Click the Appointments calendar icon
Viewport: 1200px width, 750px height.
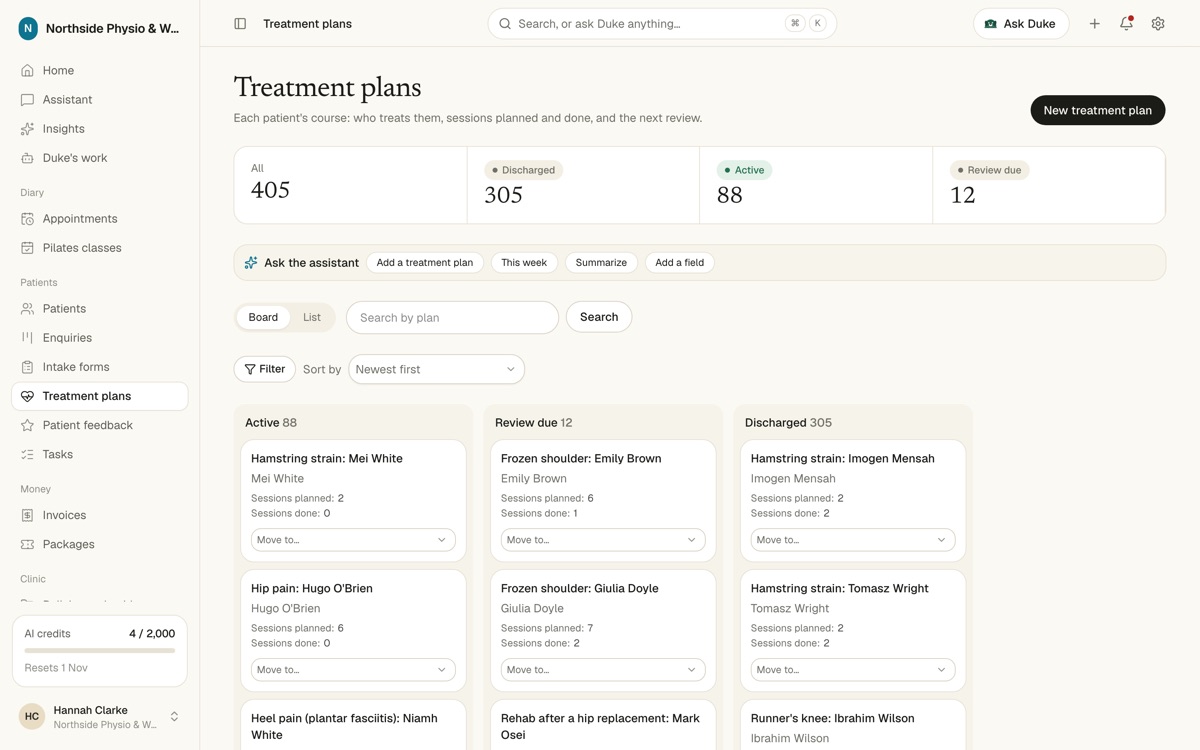coord(27,219)
